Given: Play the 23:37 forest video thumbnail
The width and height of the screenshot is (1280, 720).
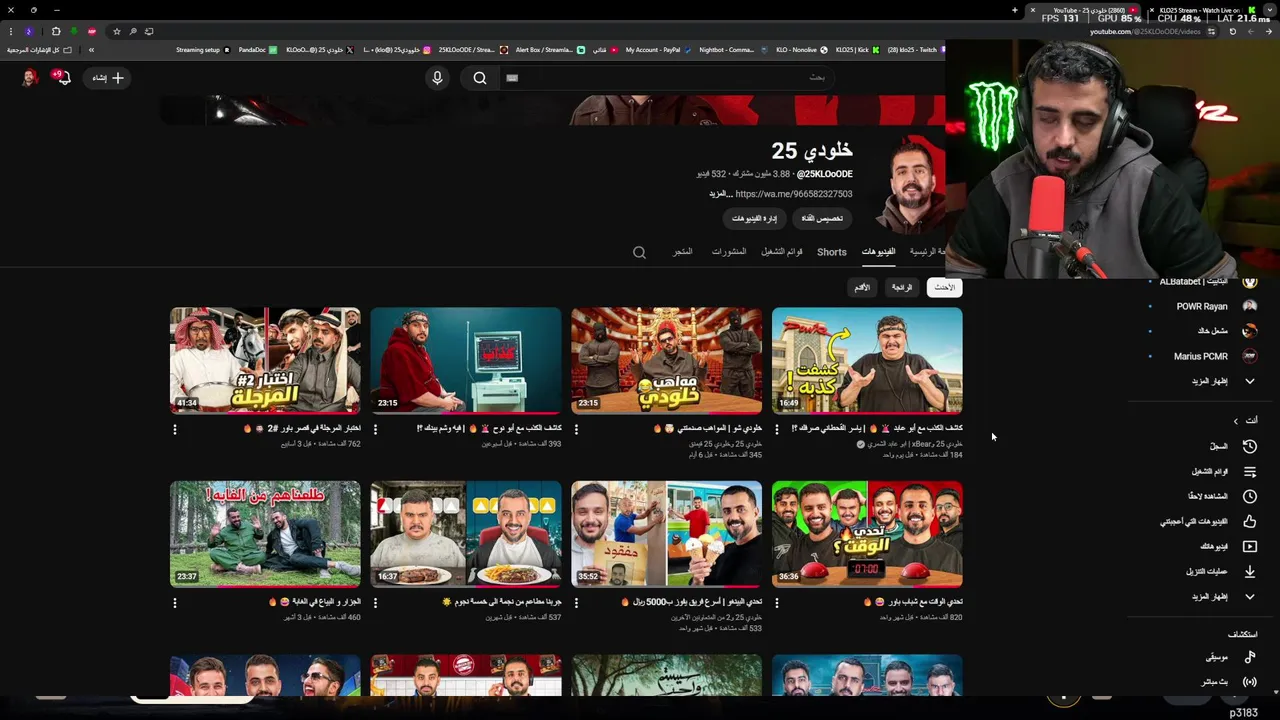Looking at the screenshot, I should click(265, 534).
